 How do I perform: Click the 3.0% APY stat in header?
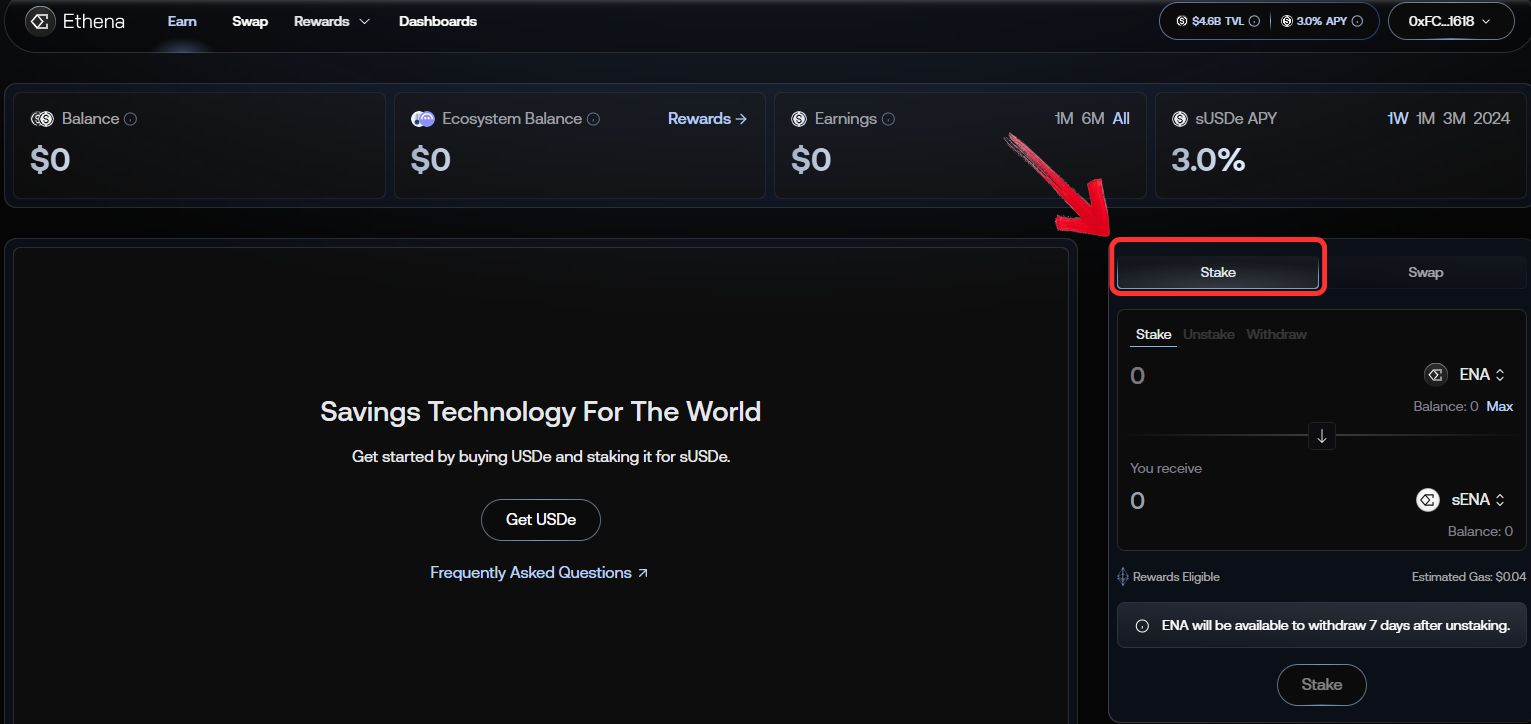[1322, 21]
